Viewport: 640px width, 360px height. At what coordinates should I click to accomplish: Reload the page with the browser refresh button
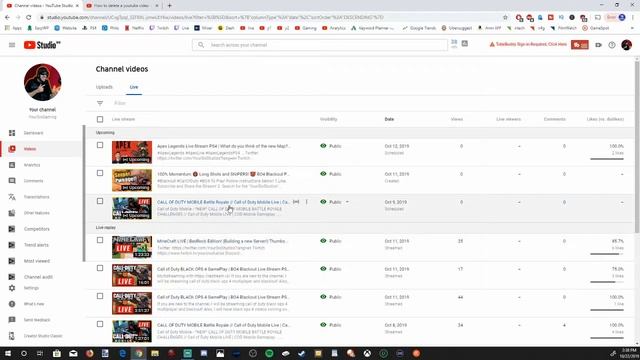[29, 18]
